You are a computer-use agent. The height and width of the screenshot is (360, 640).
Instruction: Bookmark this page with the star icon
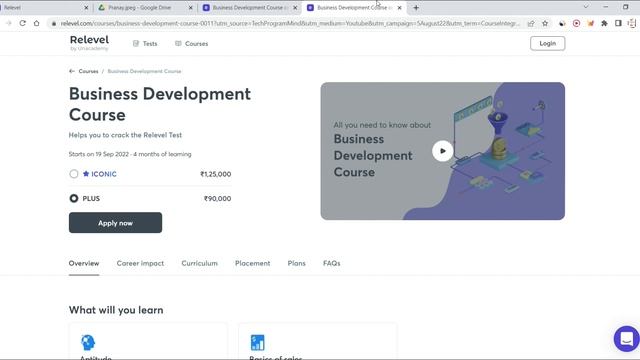point(545,23)
